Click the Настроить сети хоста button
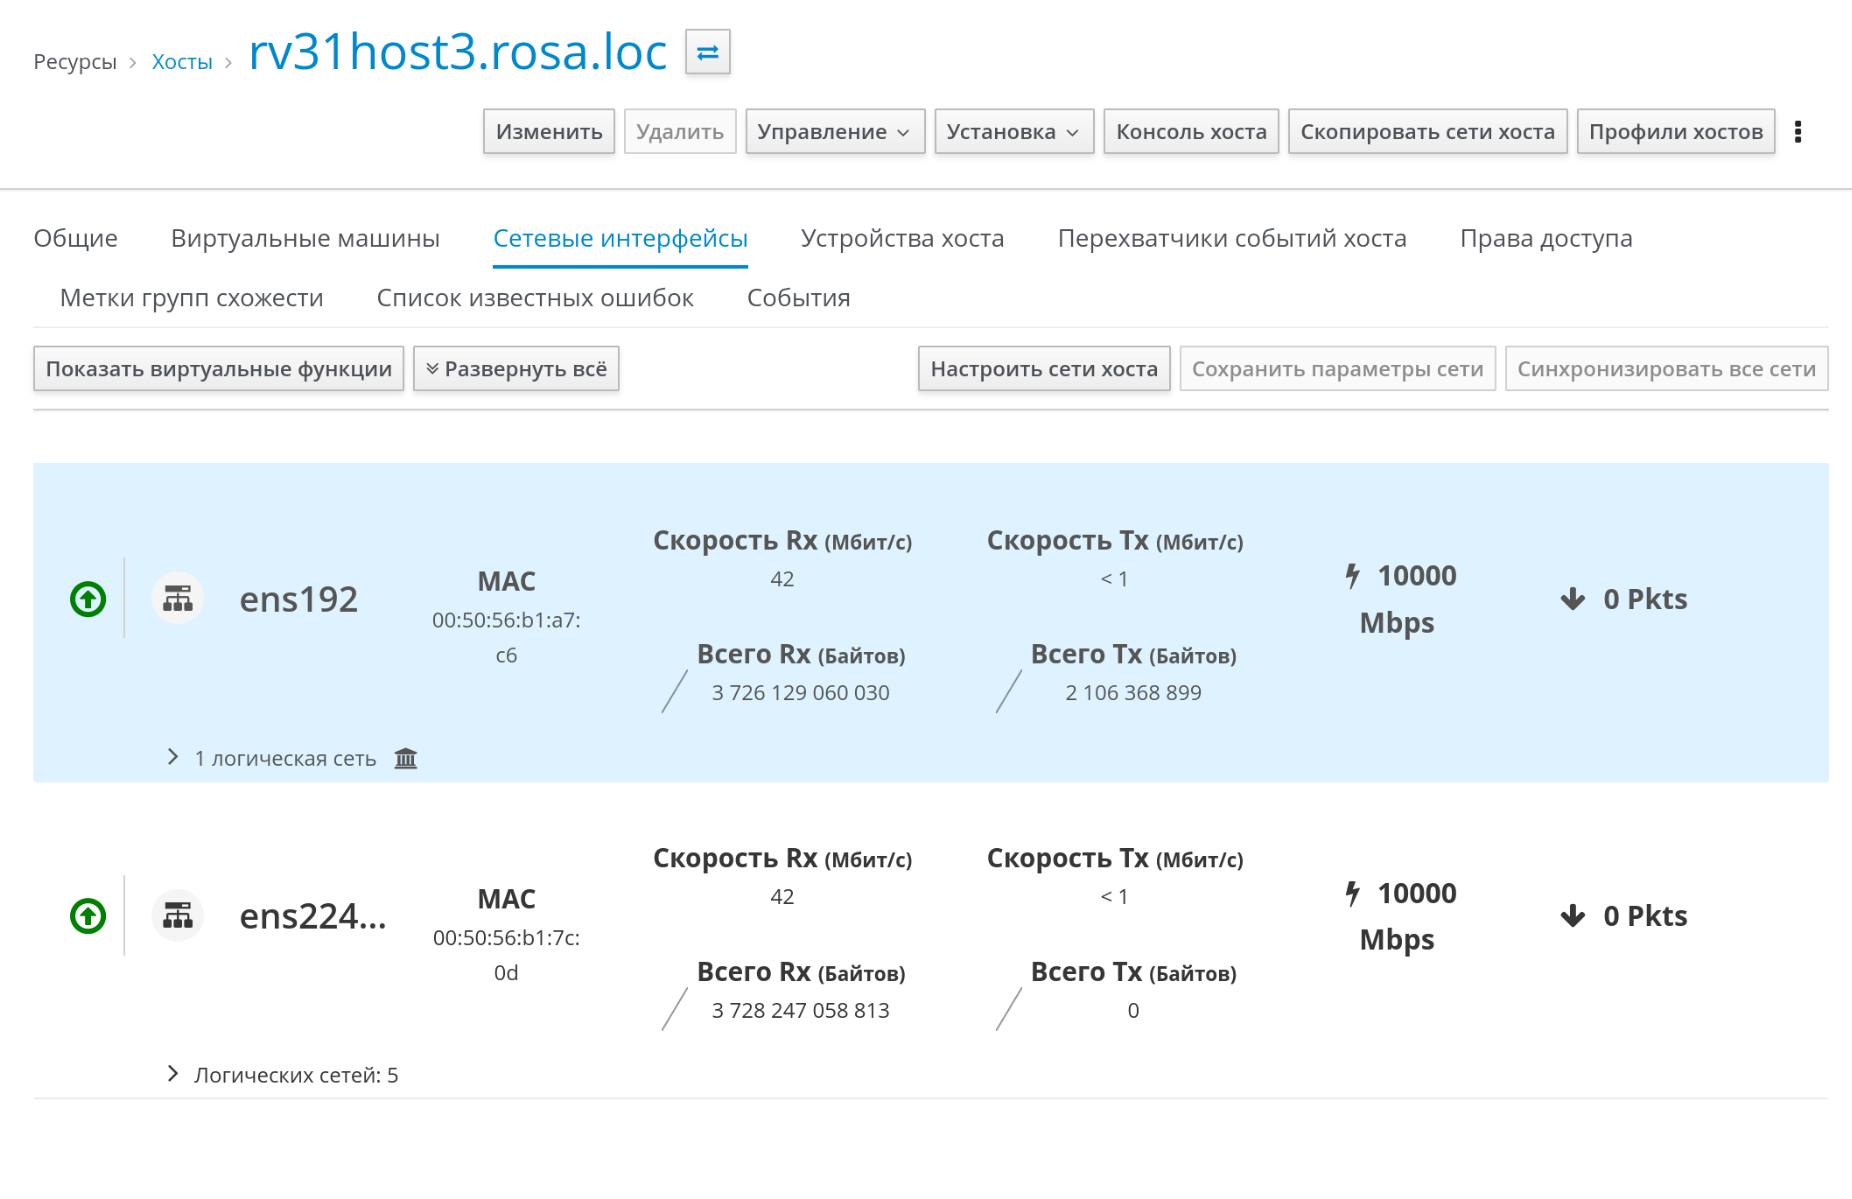This screenshot has height=1199, width=1852. pyautogui.click(x=1043, y=369)
